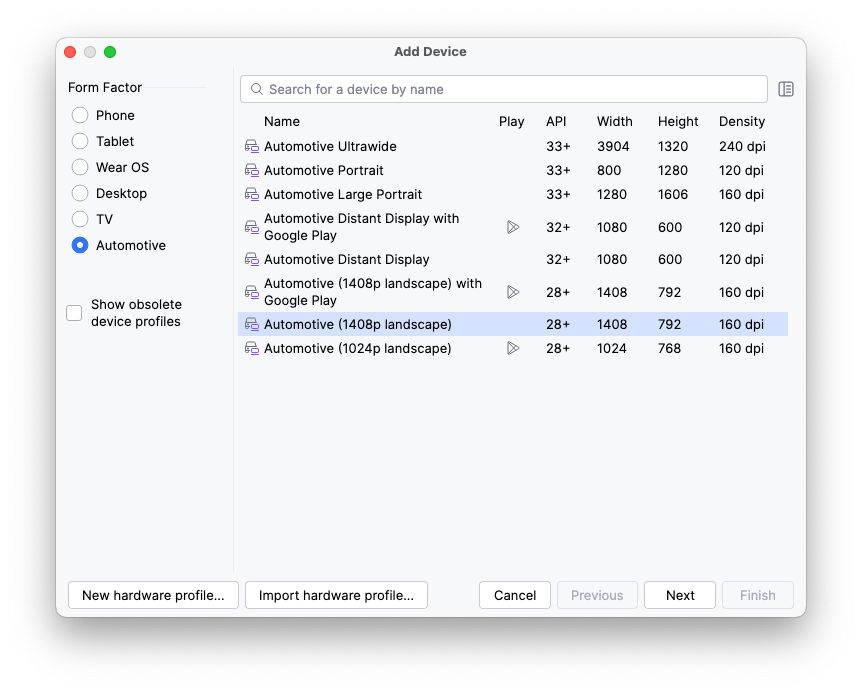Click the search magnifier icon
Viewport: 862px width, 691px height.
click(x=257, y=89)
